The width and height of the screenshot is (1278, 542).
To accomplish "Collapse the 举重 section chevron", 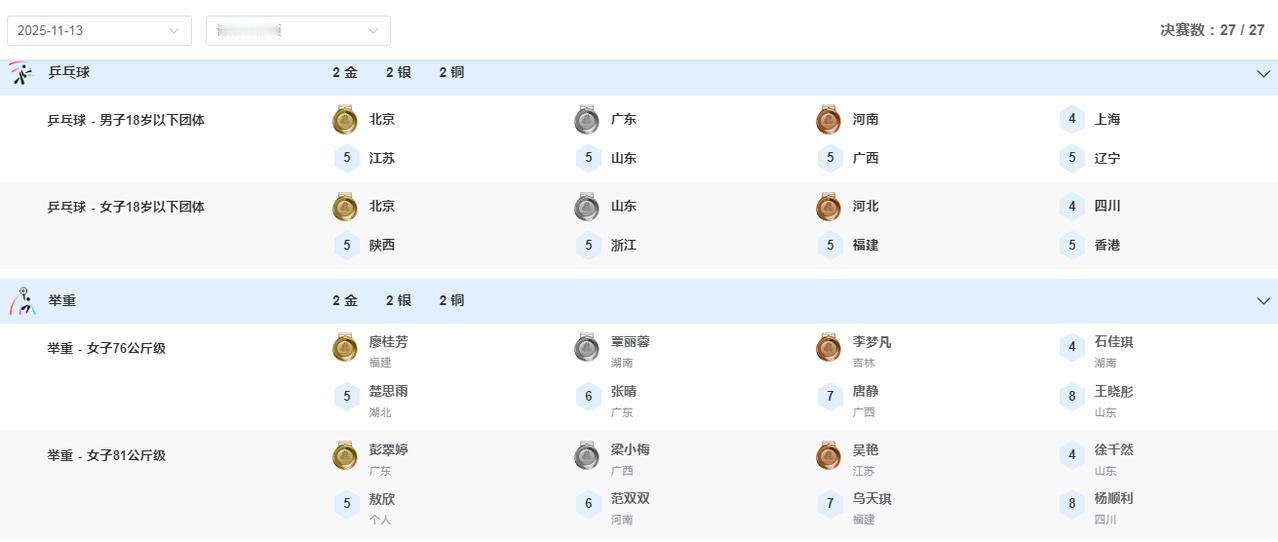I will [1263, 301].
